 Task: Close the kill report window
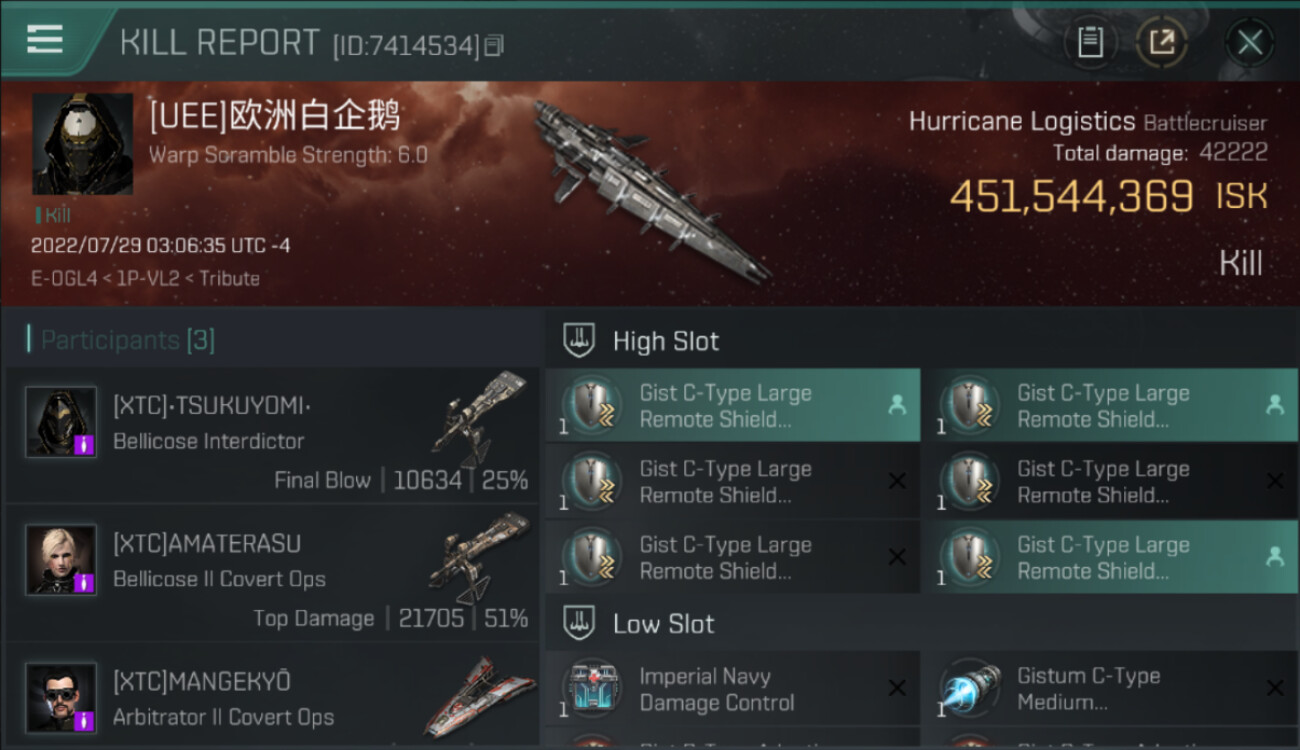[1249, 42]
